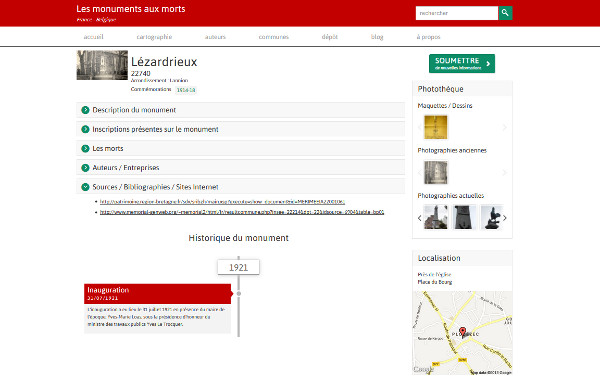The image size is (600, 383).
Task: Open second Photographies actuelles thumbnail
Action: point(464,217)
